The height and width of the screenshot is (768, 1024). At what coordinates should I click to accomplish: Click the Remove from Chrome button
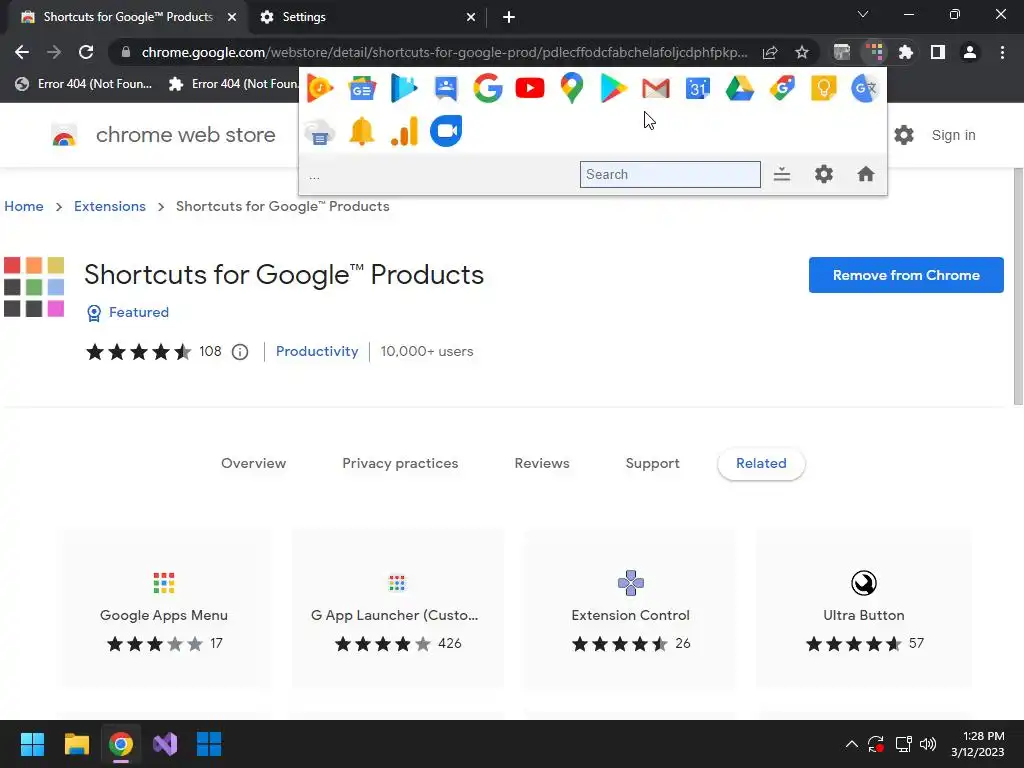click(x=906, y=275)
